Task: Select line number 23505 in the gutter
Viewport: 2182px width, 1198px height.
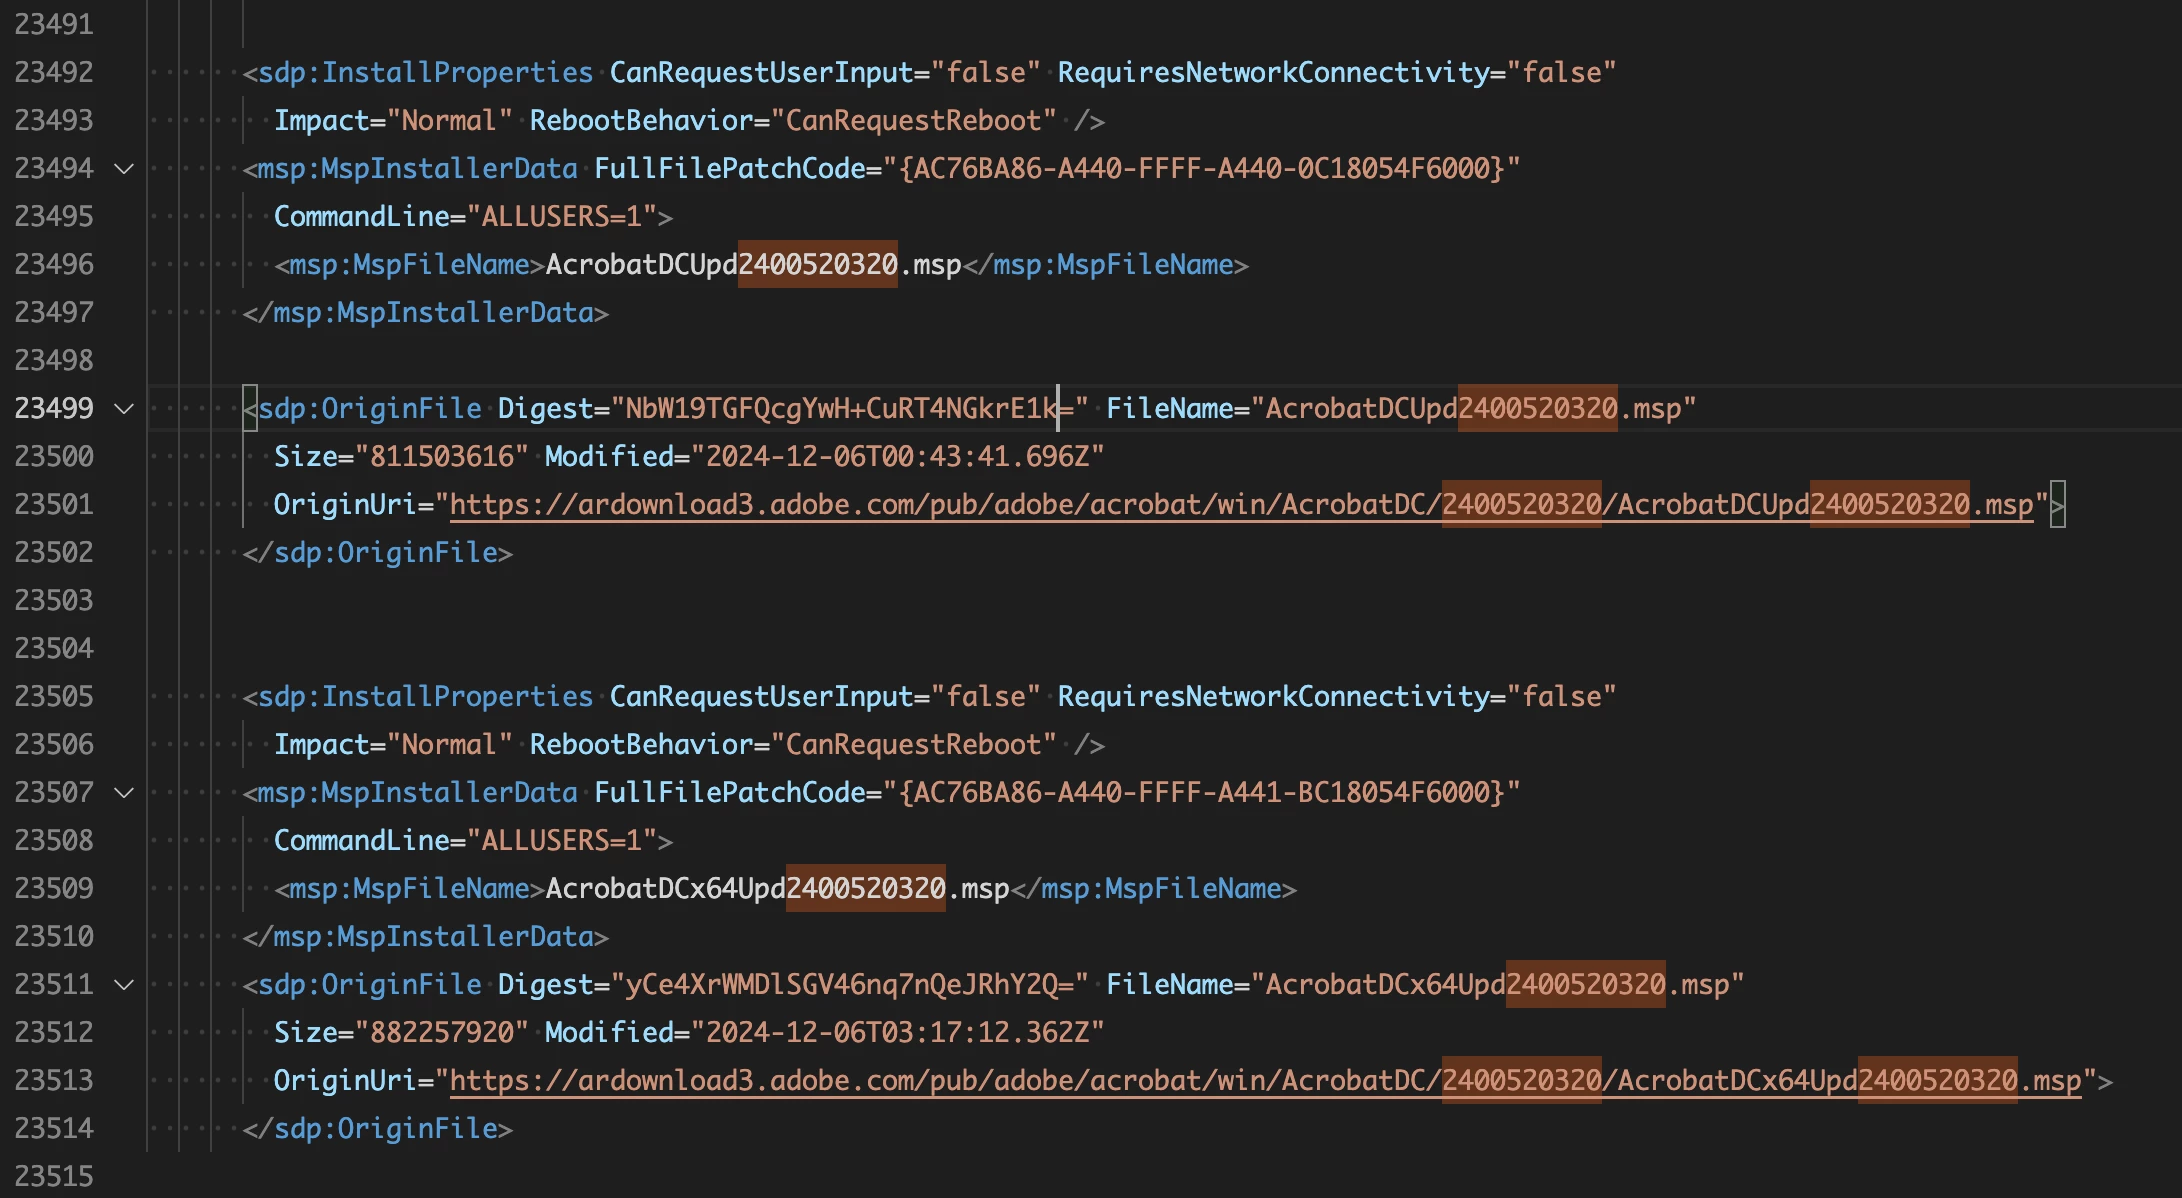Action: tap(54, 697)
